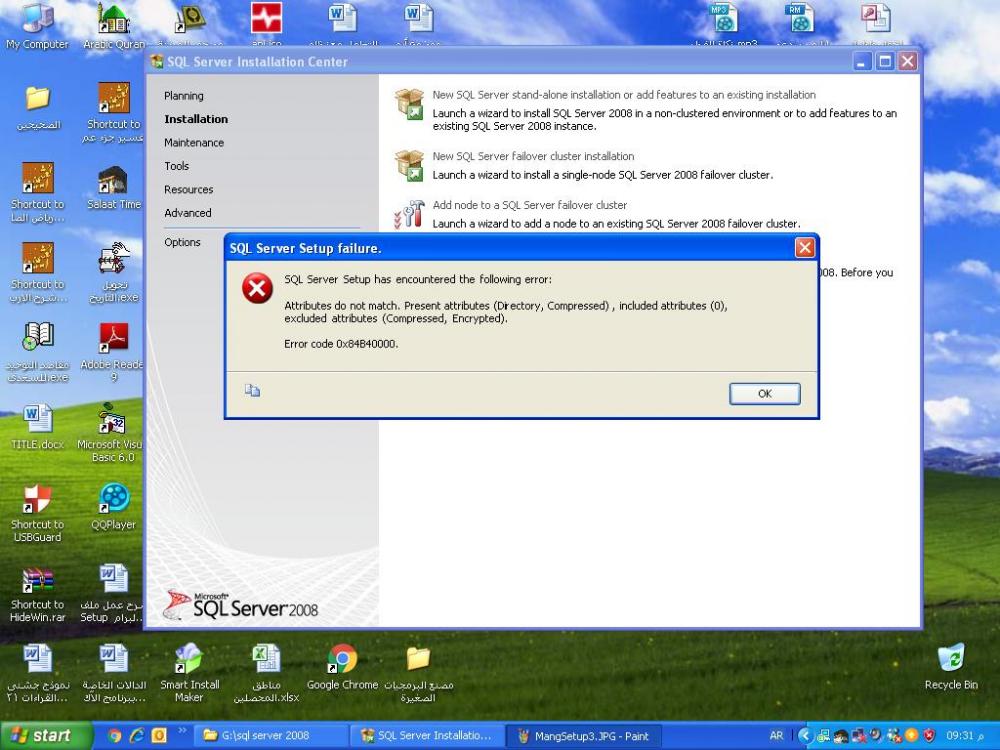Open the Planning page in Installation Center

click(x=184, y=96)
